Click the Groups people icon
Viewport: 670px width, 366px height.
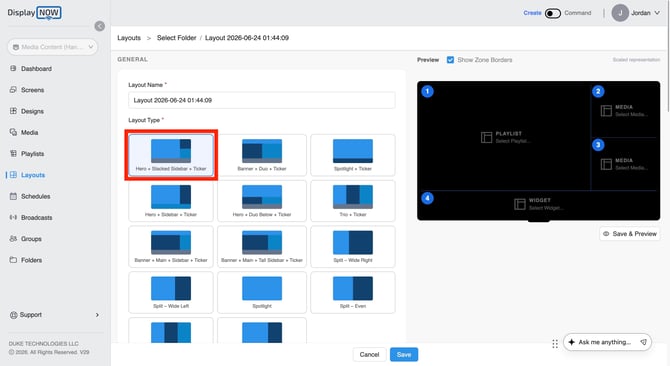(13, 239)
